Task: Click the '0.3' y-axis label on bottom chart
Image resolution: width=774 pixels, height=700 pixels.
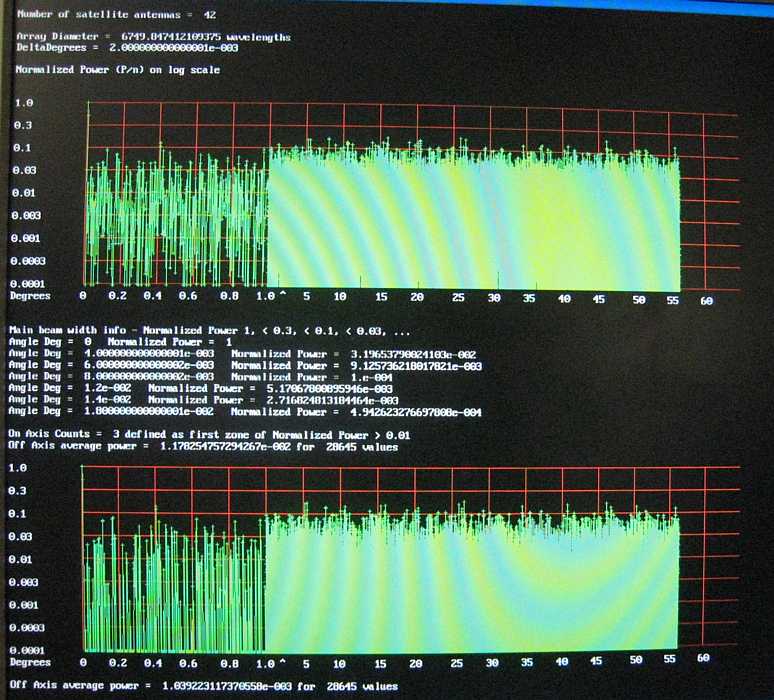Action: pyautogui.click(x=17, y=491)
